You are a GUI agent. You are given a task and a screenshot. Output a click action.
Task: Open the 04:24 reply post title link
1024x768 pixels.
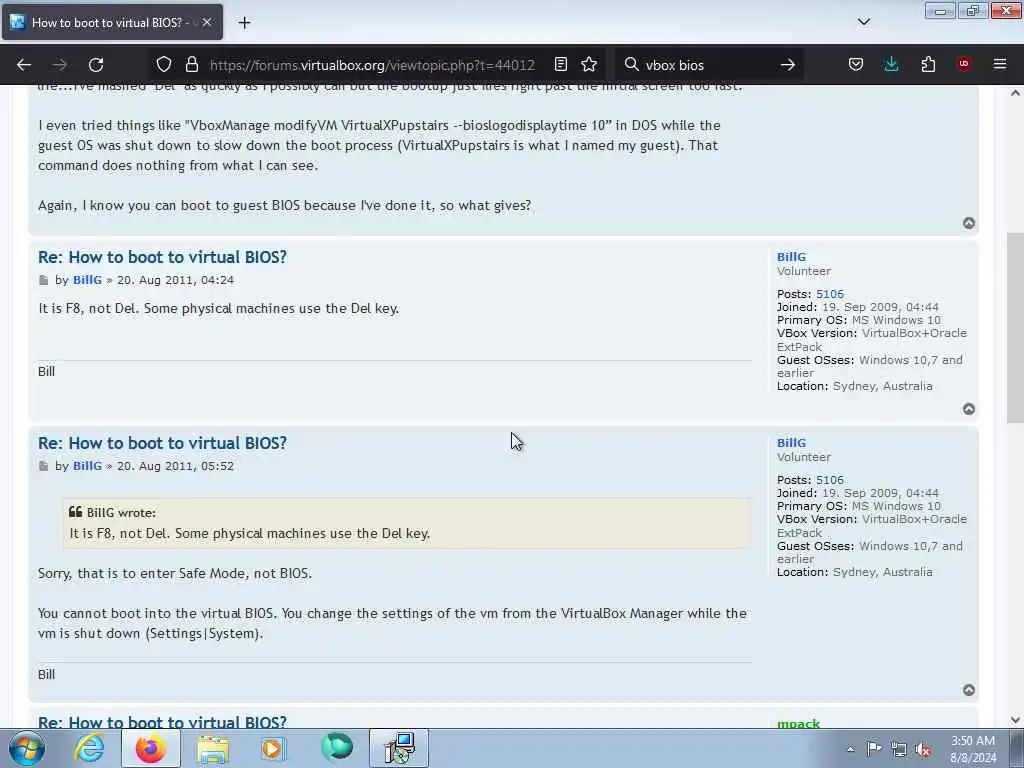162,257
